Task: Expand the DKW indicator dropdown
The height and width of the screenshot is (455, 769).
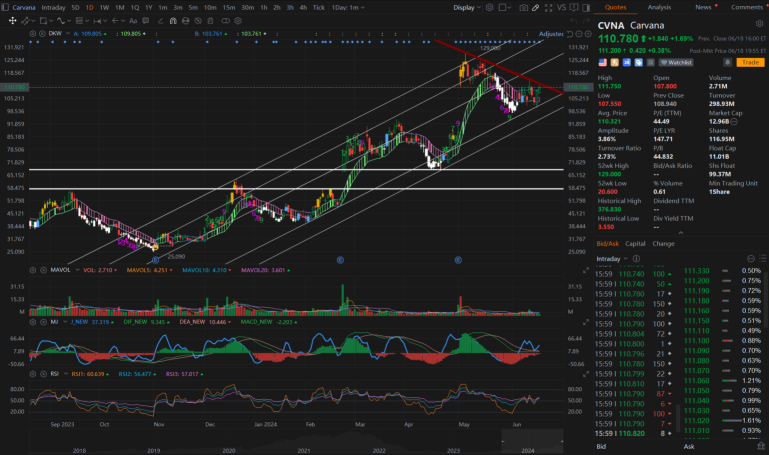Action: point(68,33)
